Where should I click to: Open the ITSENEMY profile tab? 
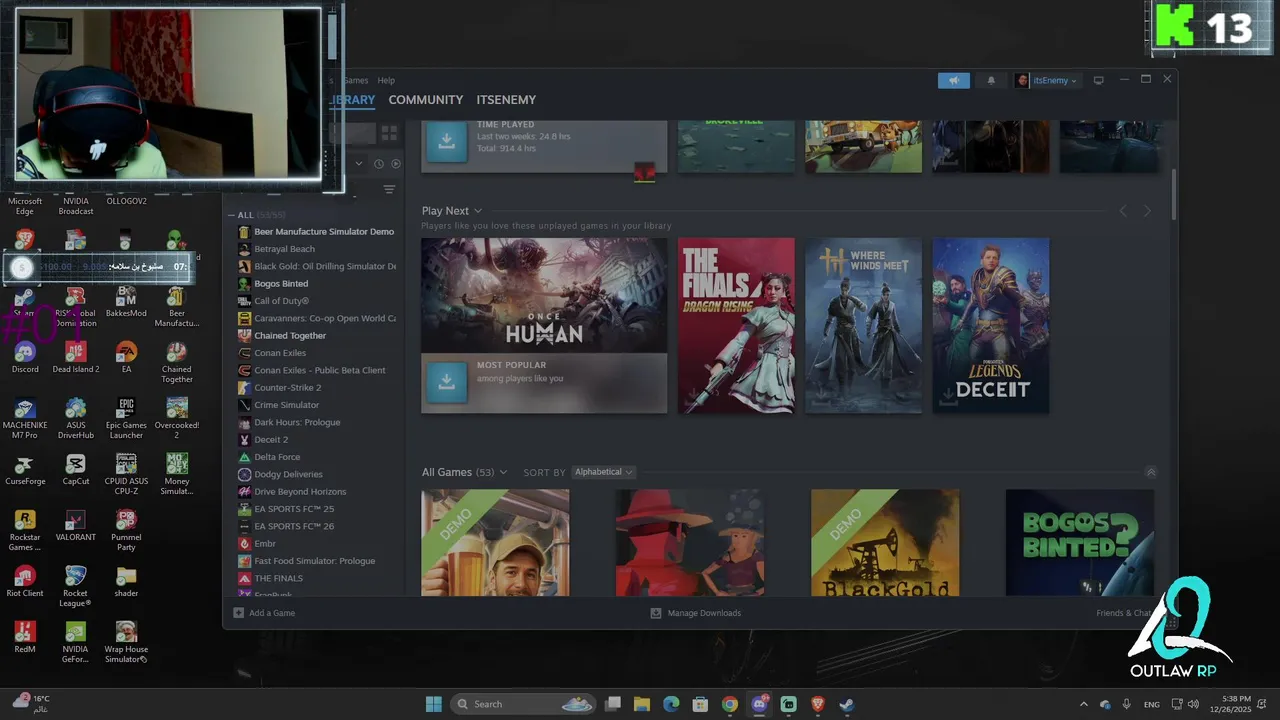[x=506, y=100]
